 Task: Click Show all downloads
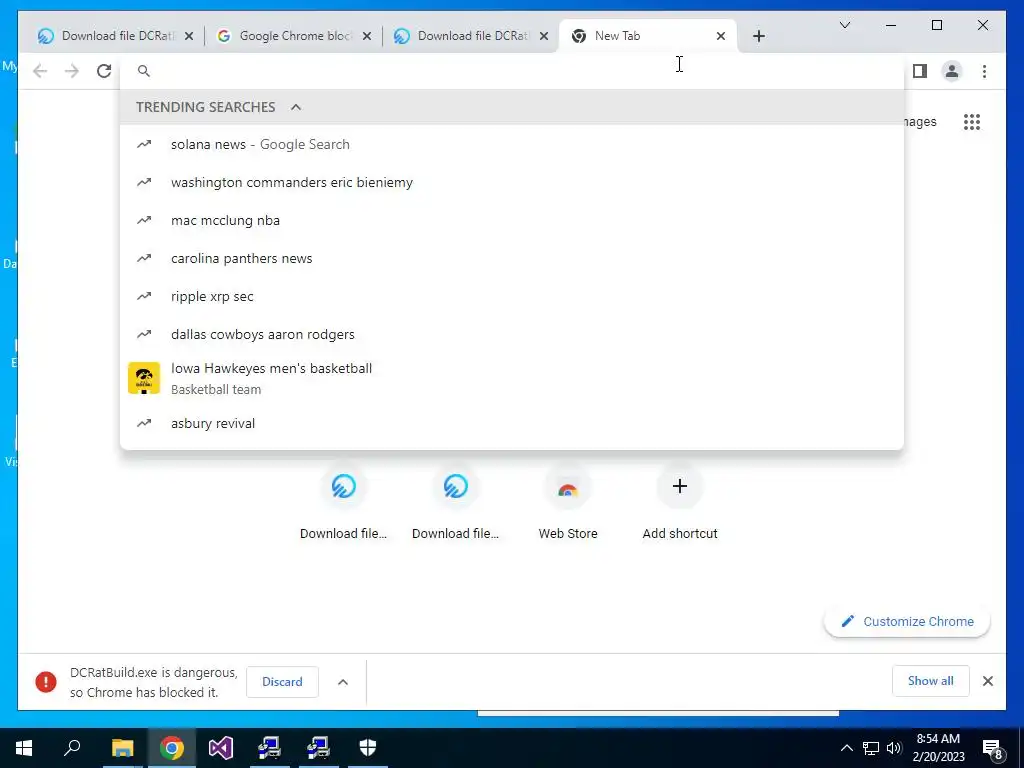pos(930,681)
